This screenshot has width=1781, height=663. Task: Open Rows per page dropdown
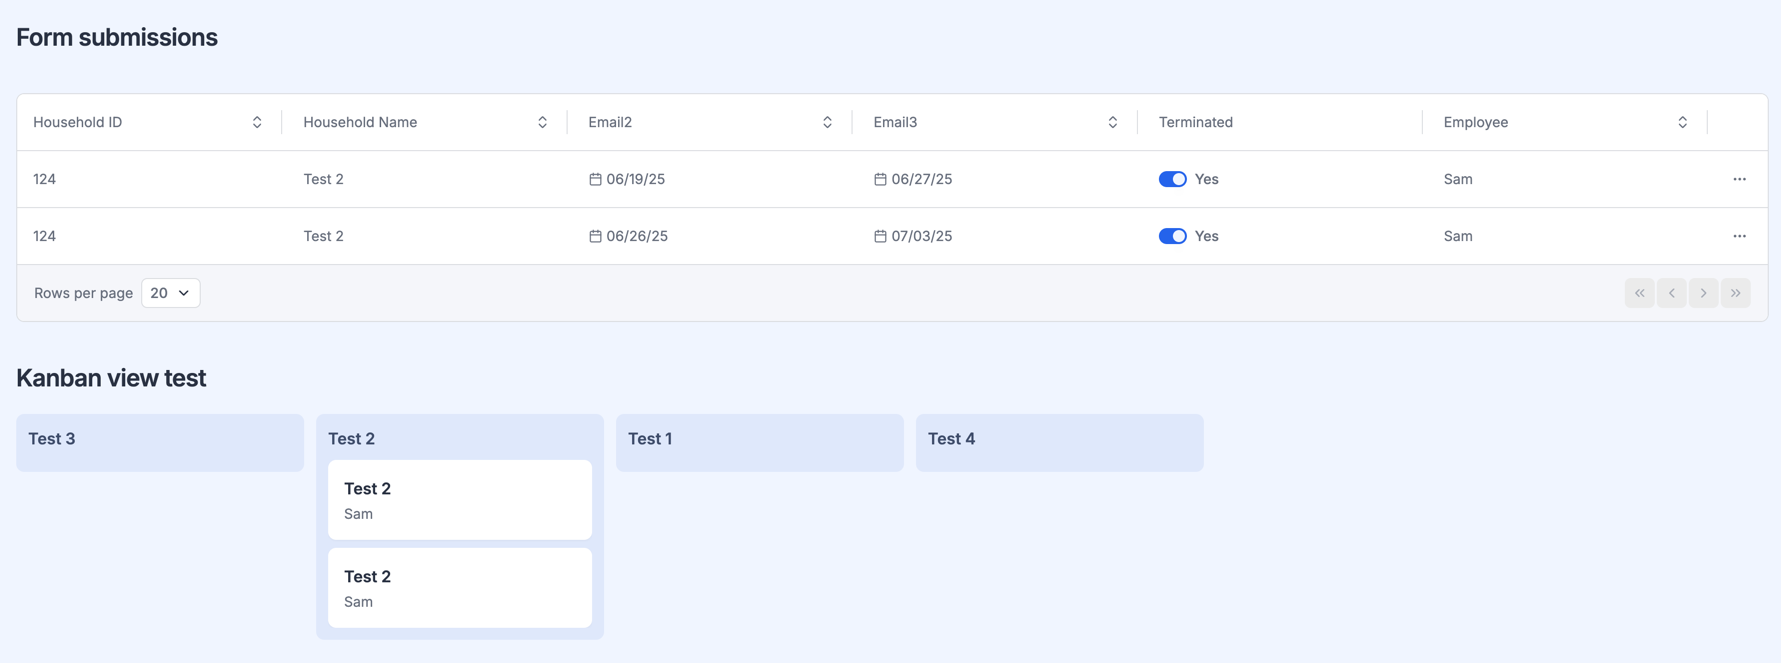170,293
